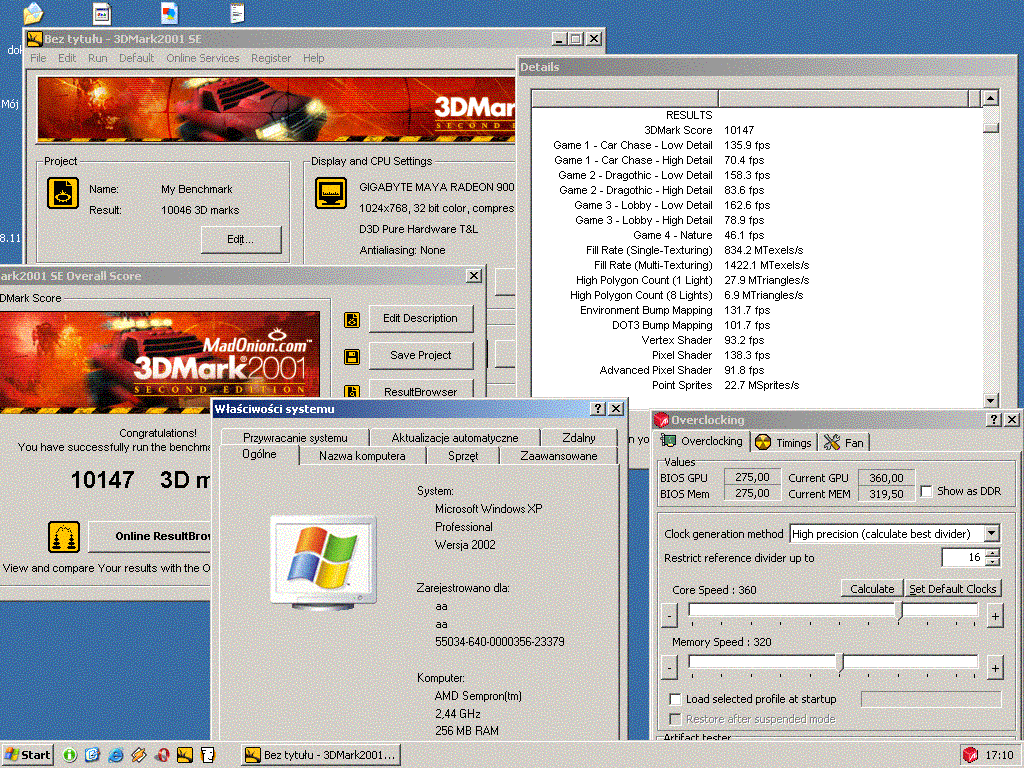Image resolution: width=1024 pixels, height=768 pixels.
Task: Select the 3DMark Score row in Details
Action: [x=756, y=130]
